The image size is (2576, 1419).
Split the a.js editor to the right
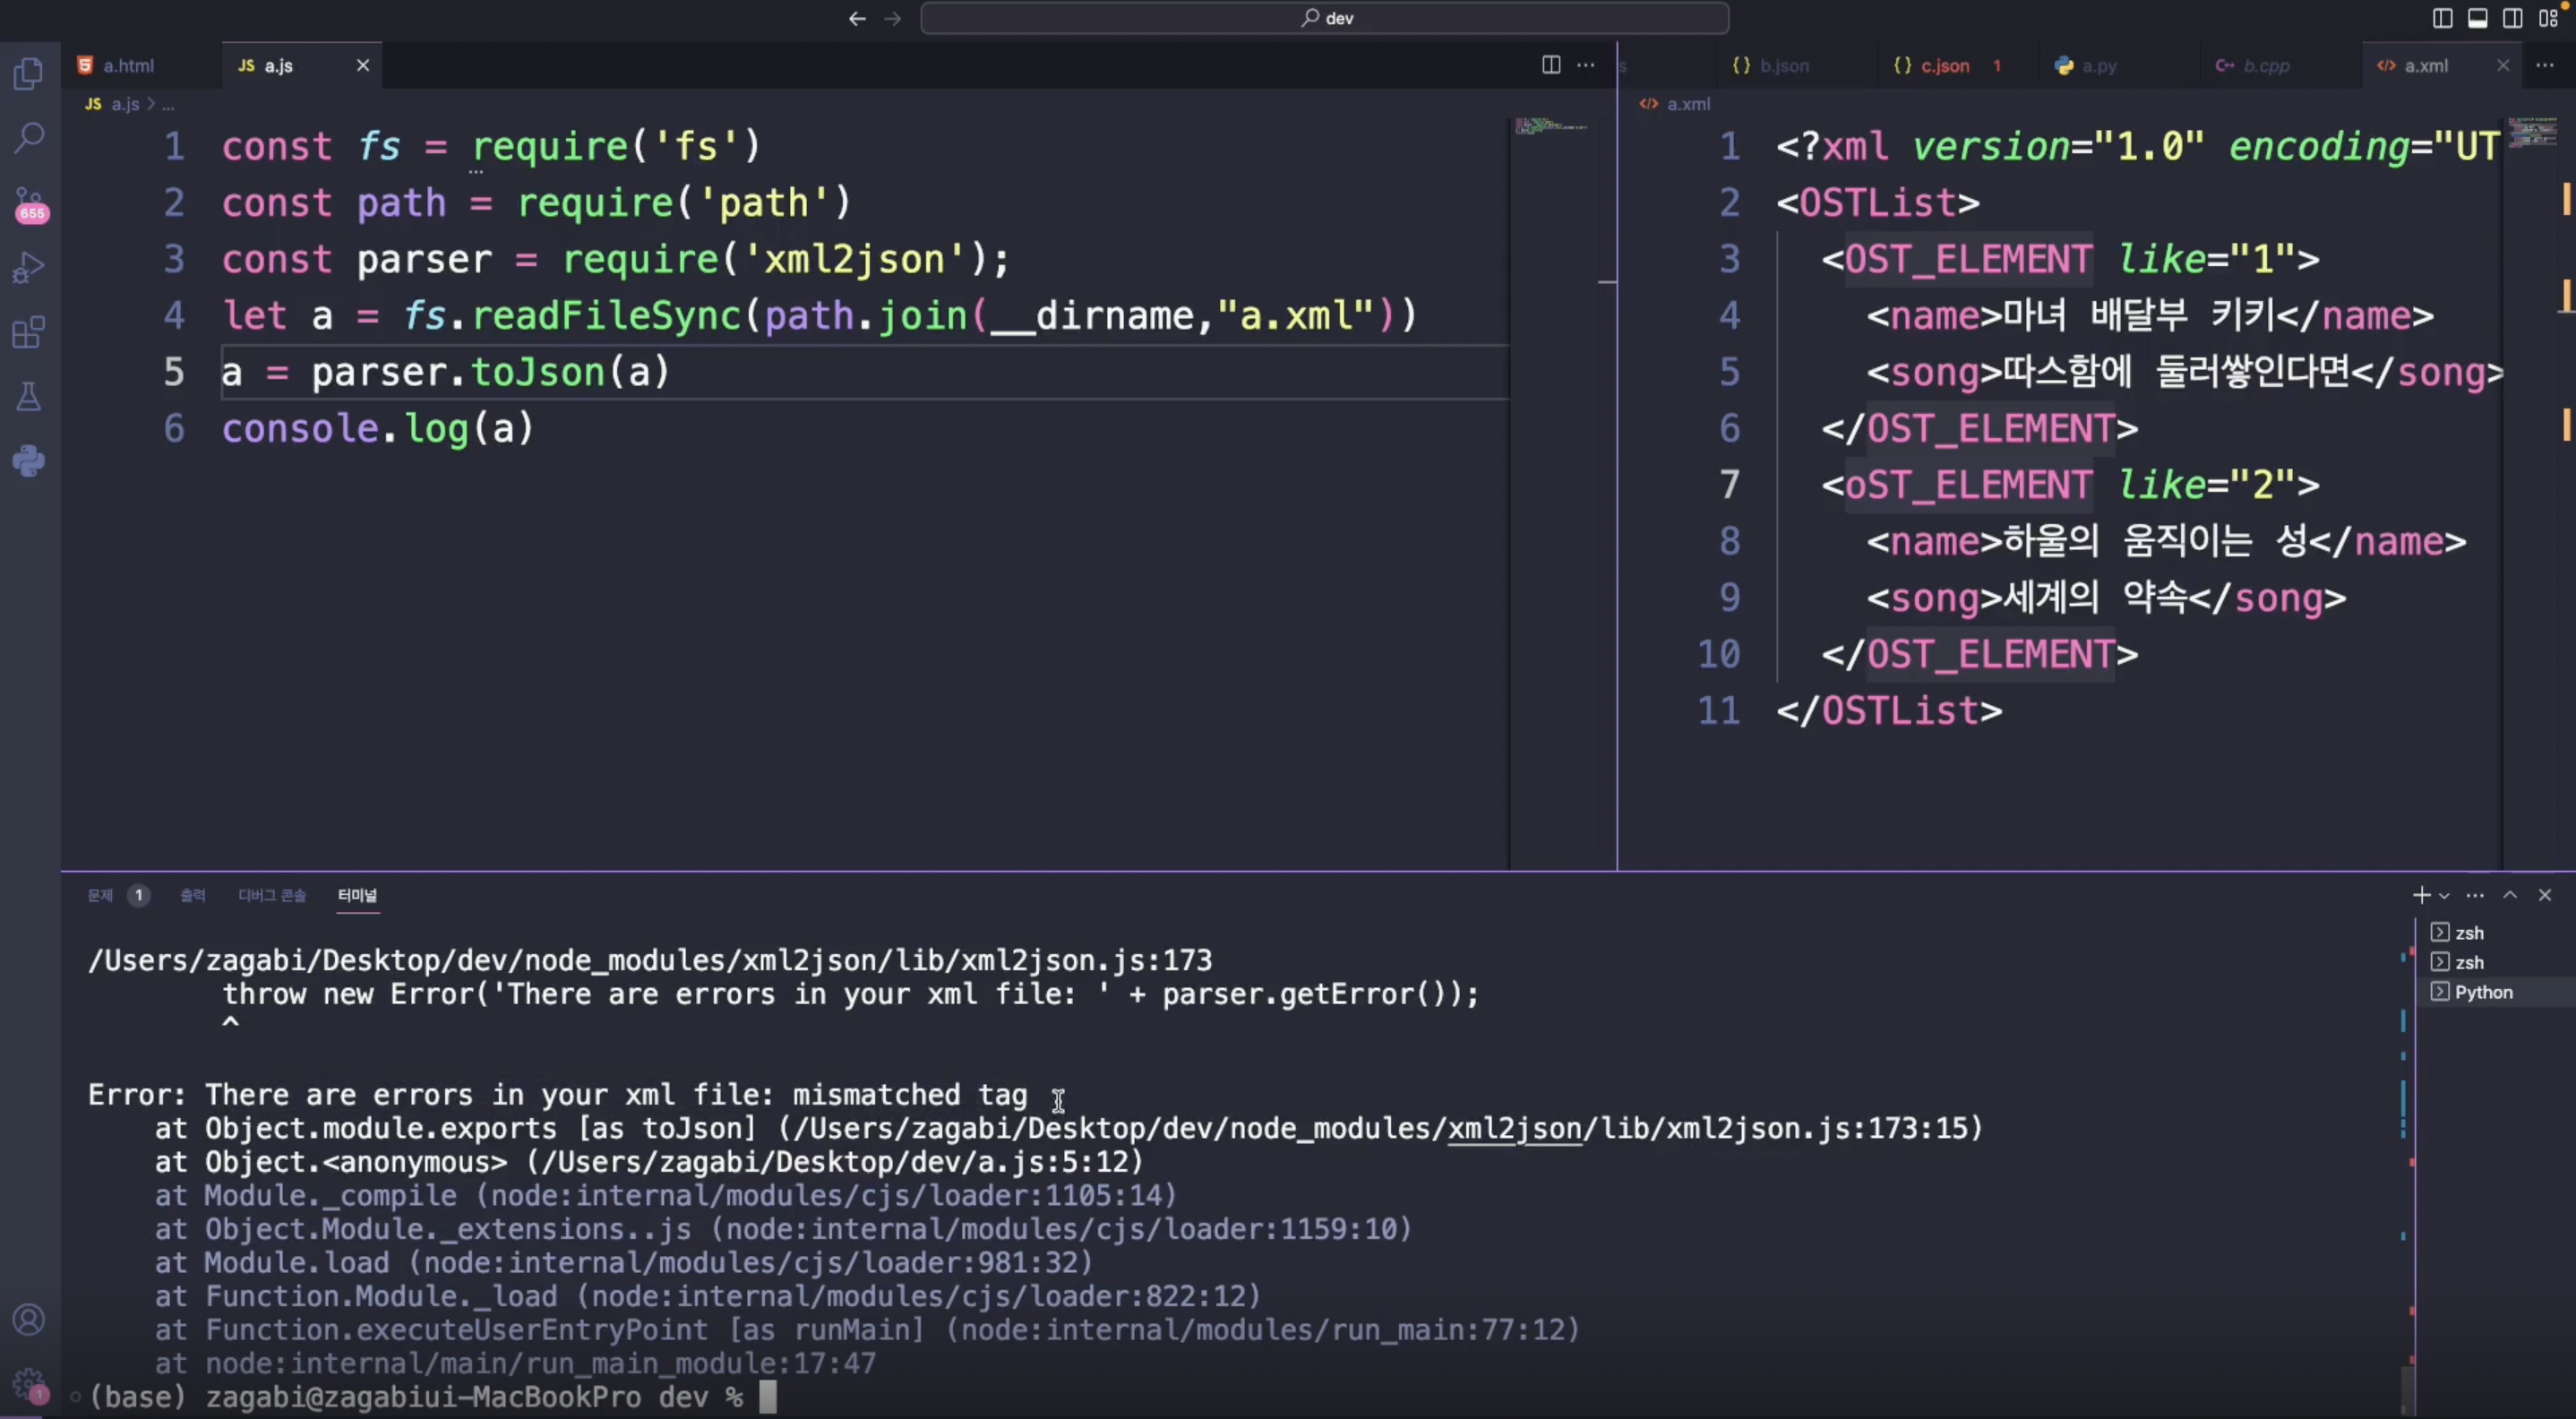(x=1551, y=65)
